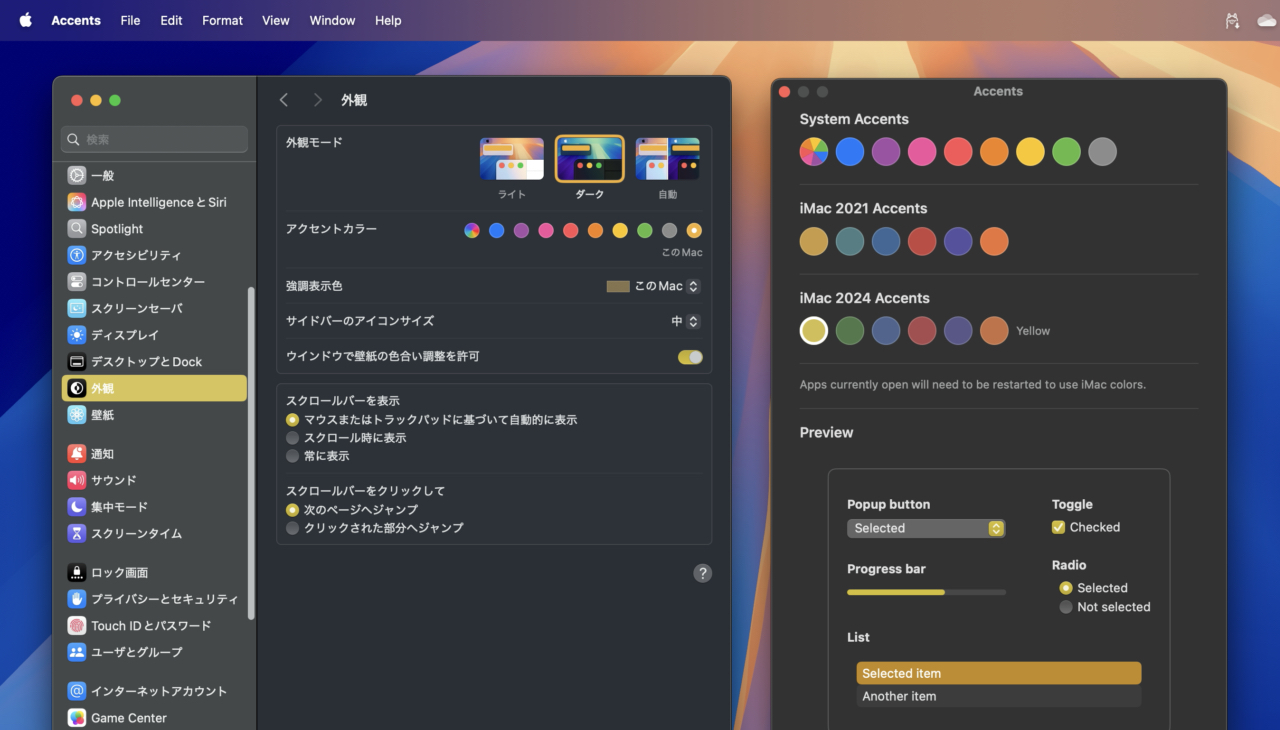Image resolution: width=1280 pixels, height=730 pixels.
Task: Select ダーク (Dark) appearance thumbnail
Action: pyautogui.click(x=590, y=159)
